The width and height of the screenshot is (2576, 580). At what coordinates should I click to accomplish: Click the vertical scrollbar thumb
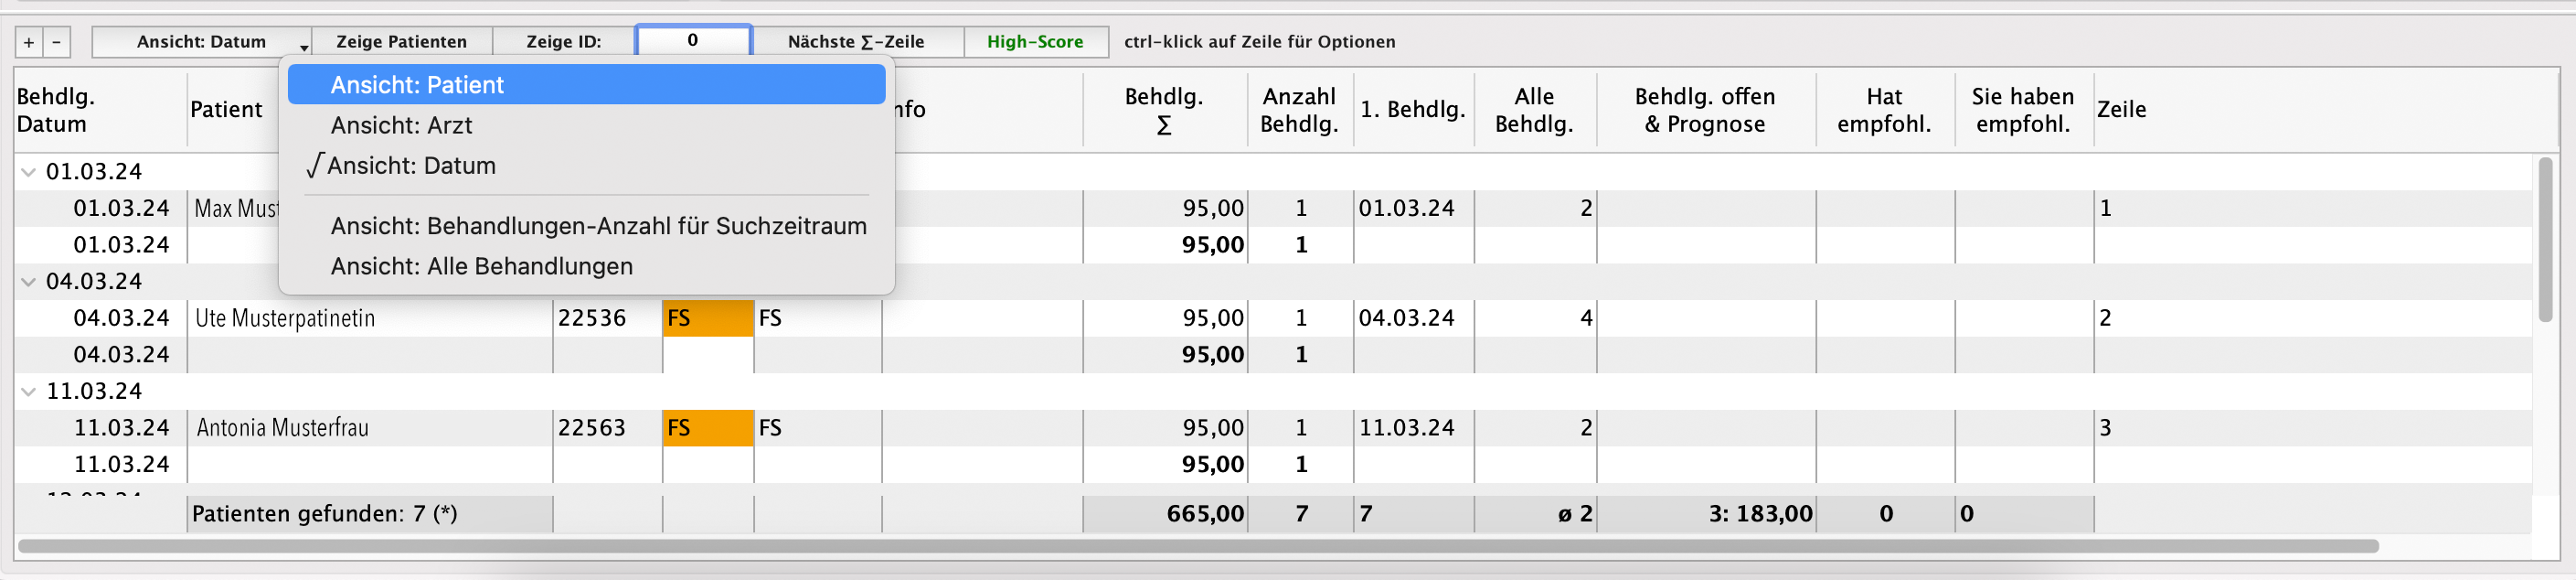click(x=2544, y=240)
